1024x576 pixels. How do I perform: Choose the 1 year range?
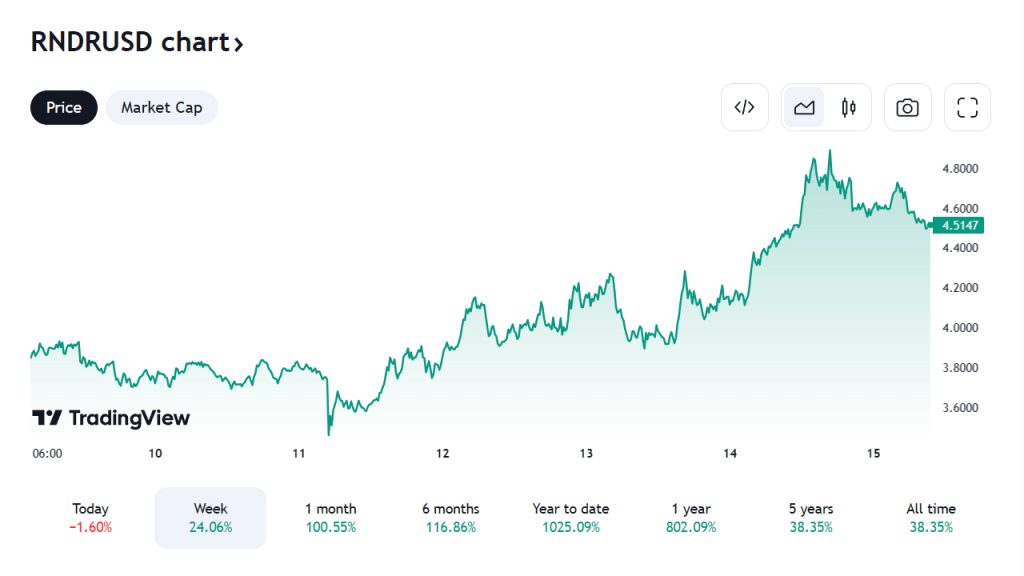point(690,517)
